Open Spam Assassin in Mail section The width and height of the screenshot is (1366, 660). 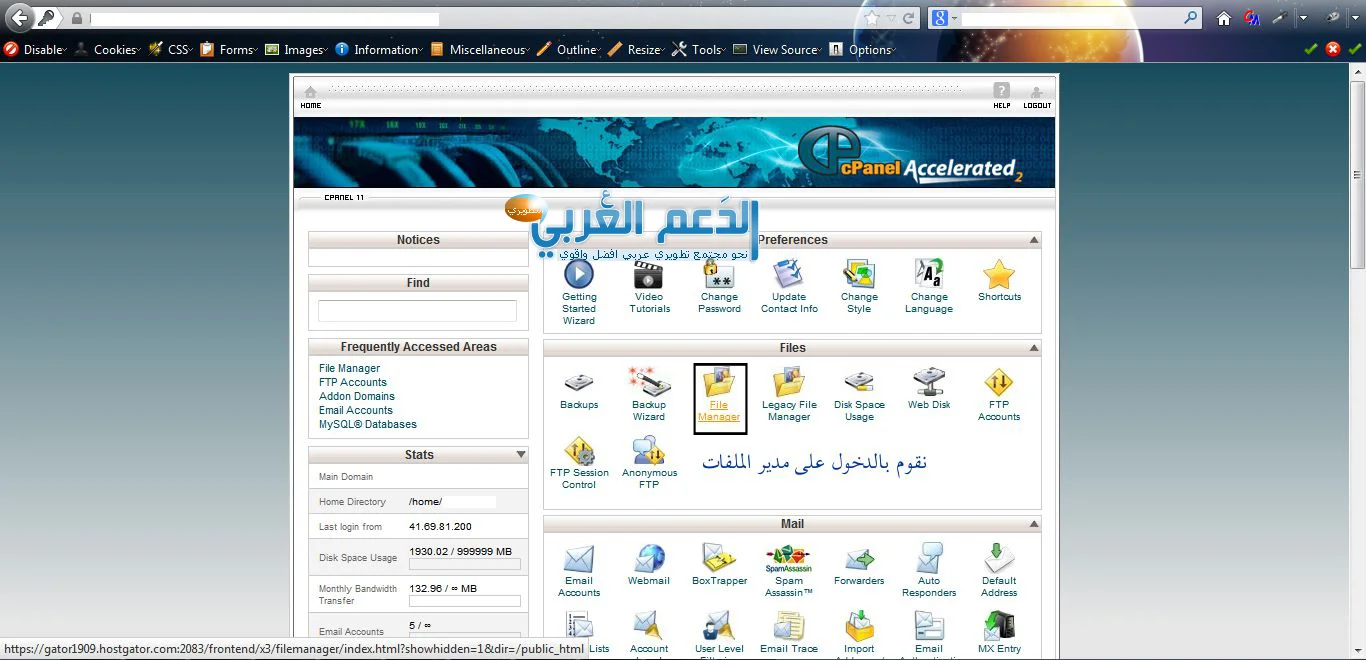pyautogui.click(x=788, y=560)
